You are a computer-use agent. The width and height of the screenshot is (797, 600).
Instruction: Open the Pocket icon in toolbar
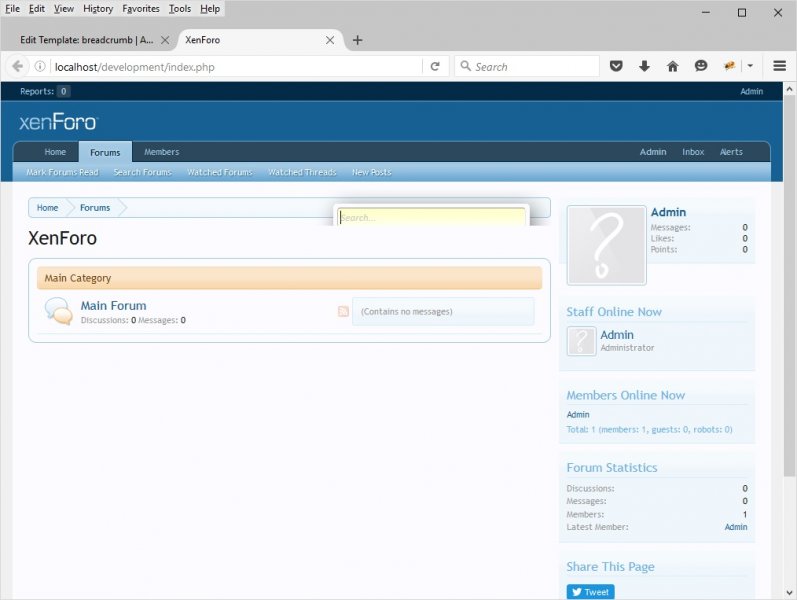click(x=616, y=66)
